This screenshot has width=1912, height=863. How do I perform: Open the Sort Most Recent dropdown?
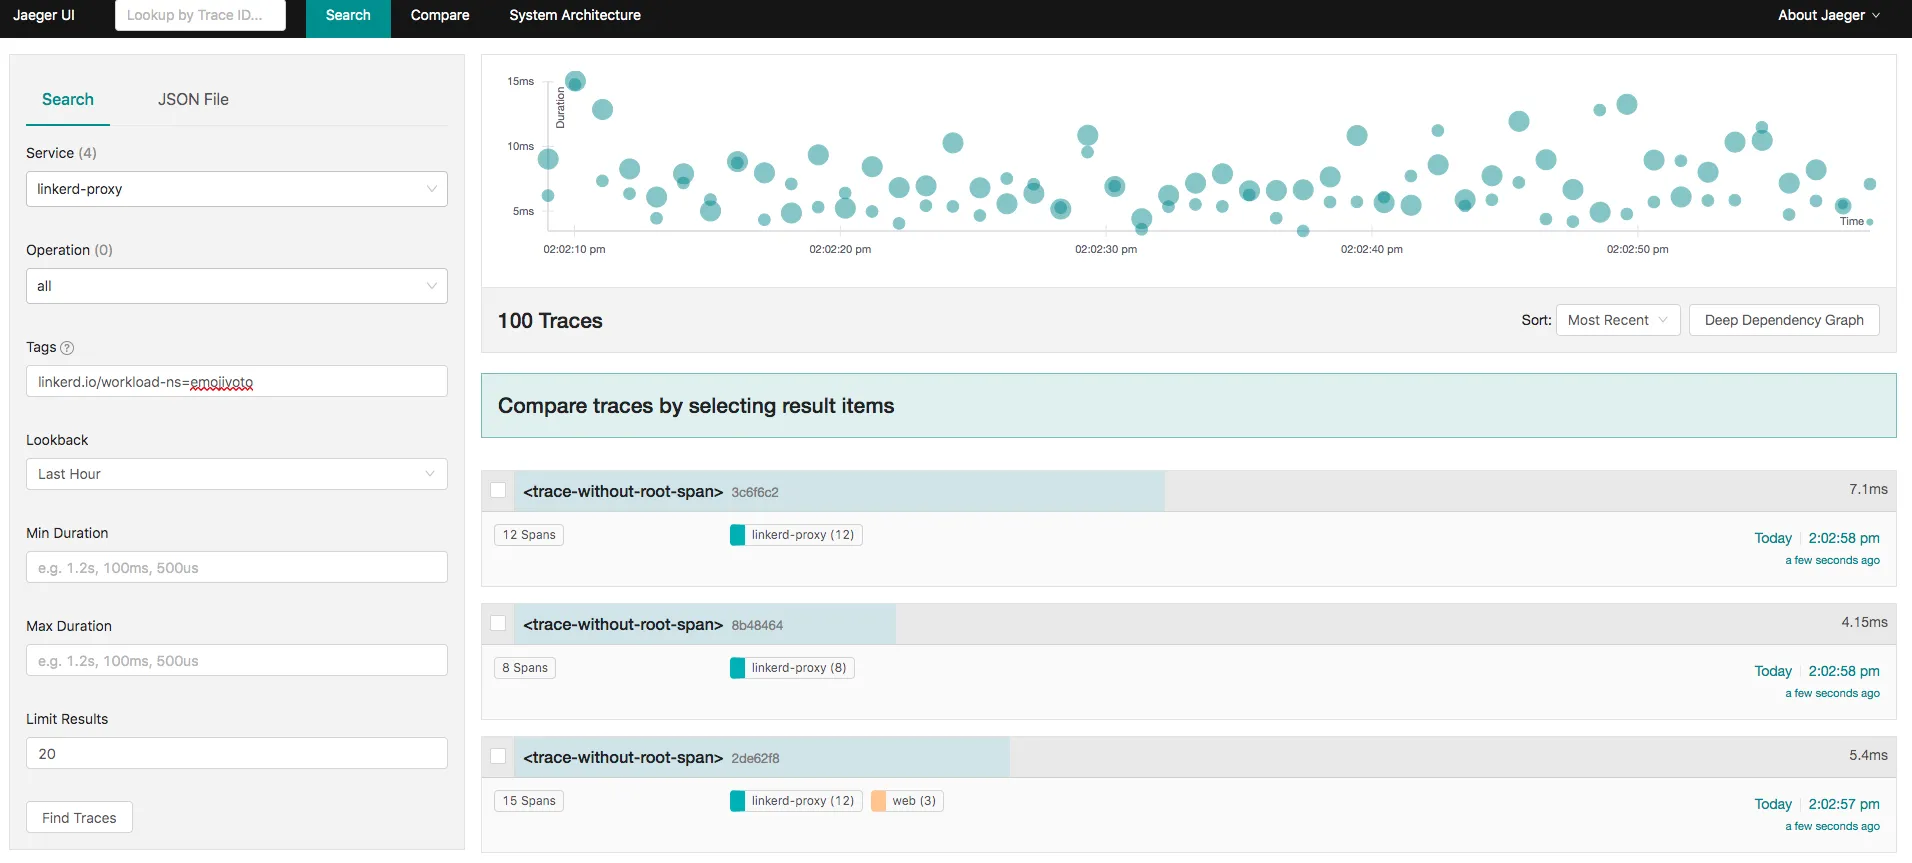tap(1618, 320)
